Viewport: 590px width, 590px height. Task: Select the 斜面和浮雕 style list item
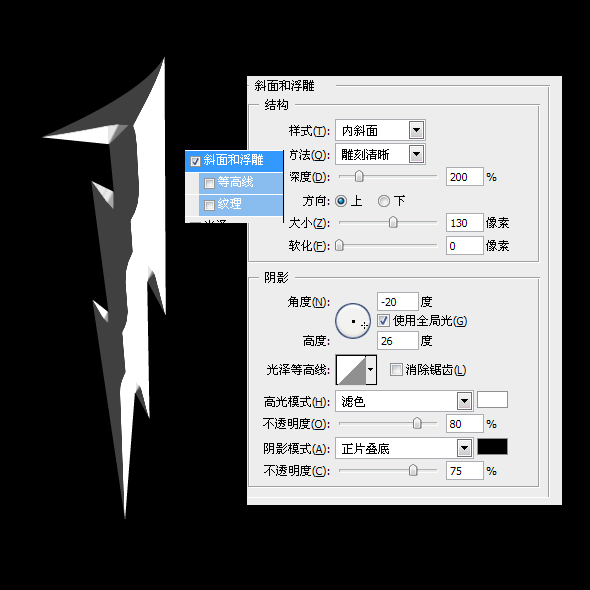point(234,161)
